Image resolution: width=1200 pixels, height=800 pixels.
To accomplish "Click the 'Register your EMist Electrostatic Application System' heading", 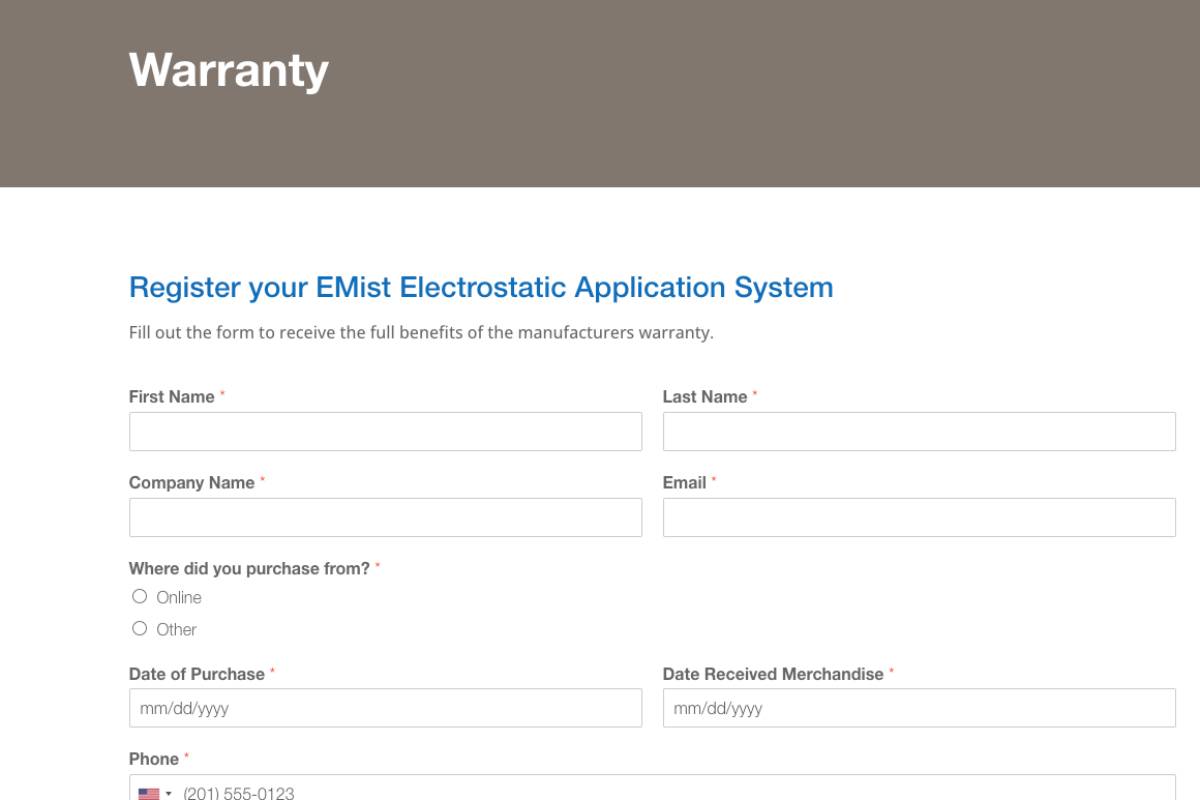I will [x=480, y=287].
